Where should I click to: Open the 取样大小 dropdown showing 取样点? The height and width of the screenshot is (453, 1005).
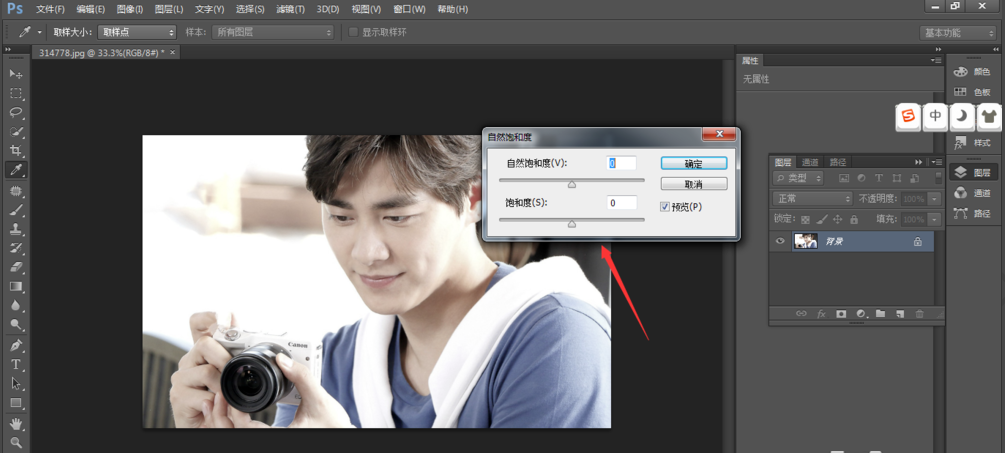tap(137, 32)
